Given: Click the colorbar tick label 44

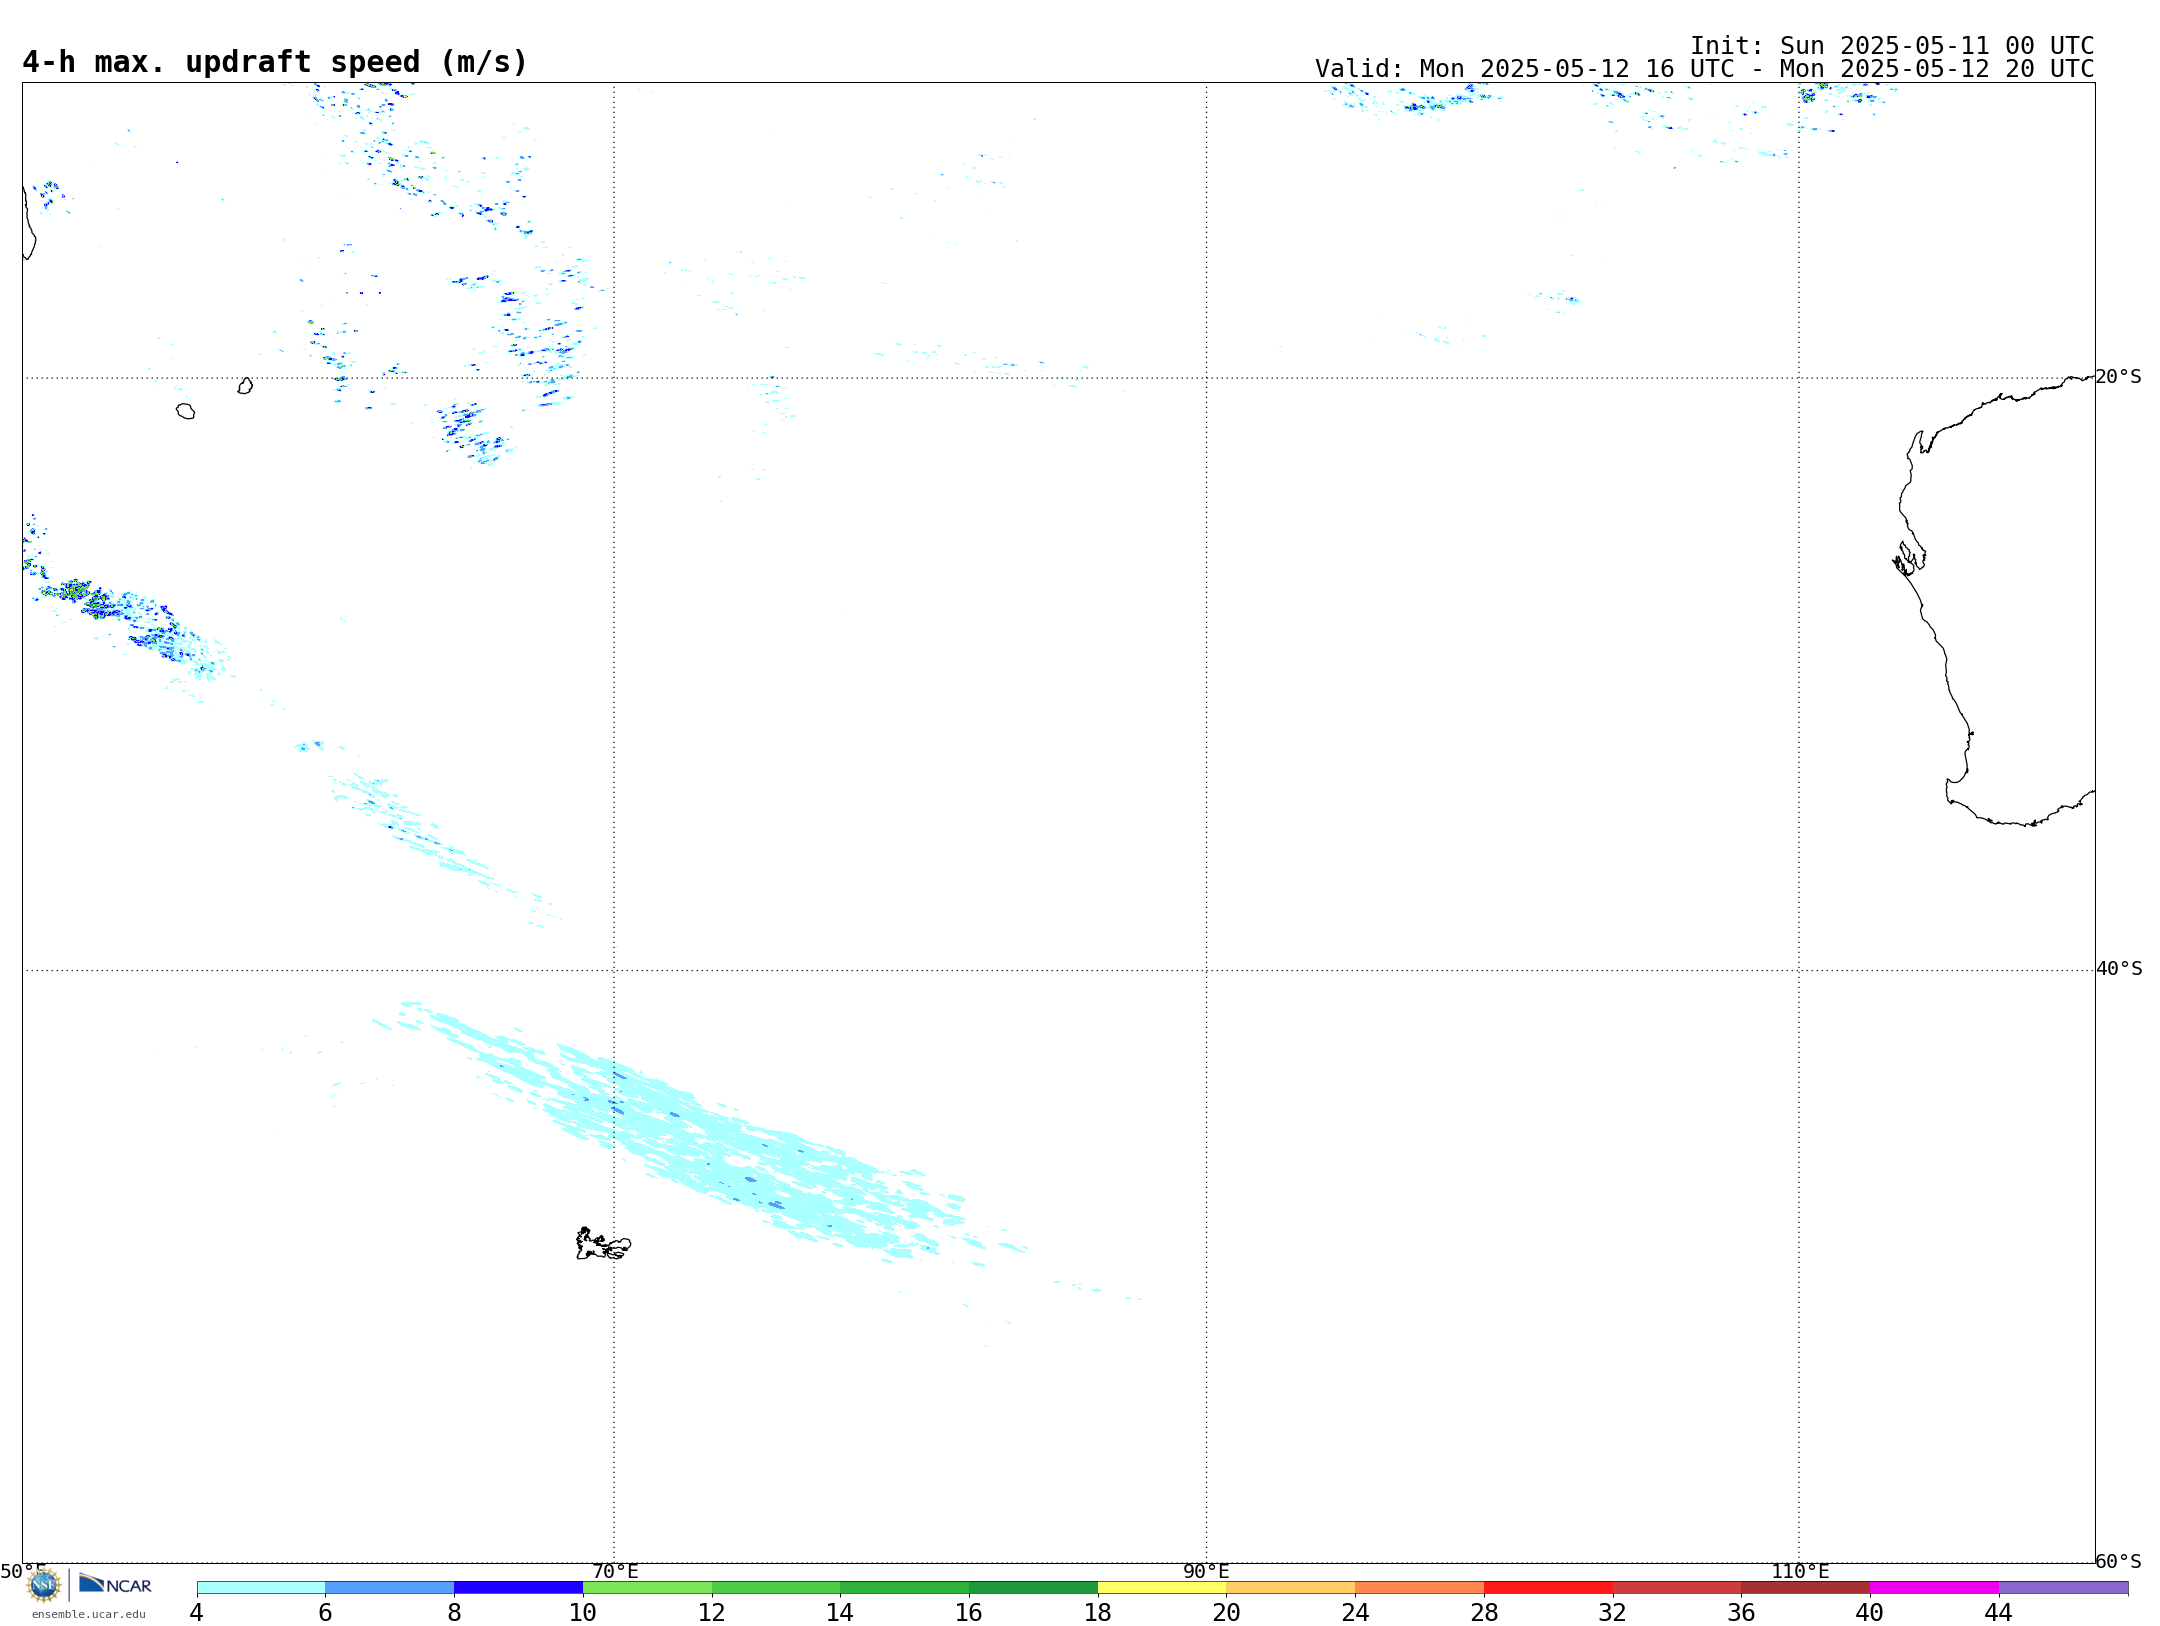Looking at the screenshot, I should click(x=1998, y=1612).
